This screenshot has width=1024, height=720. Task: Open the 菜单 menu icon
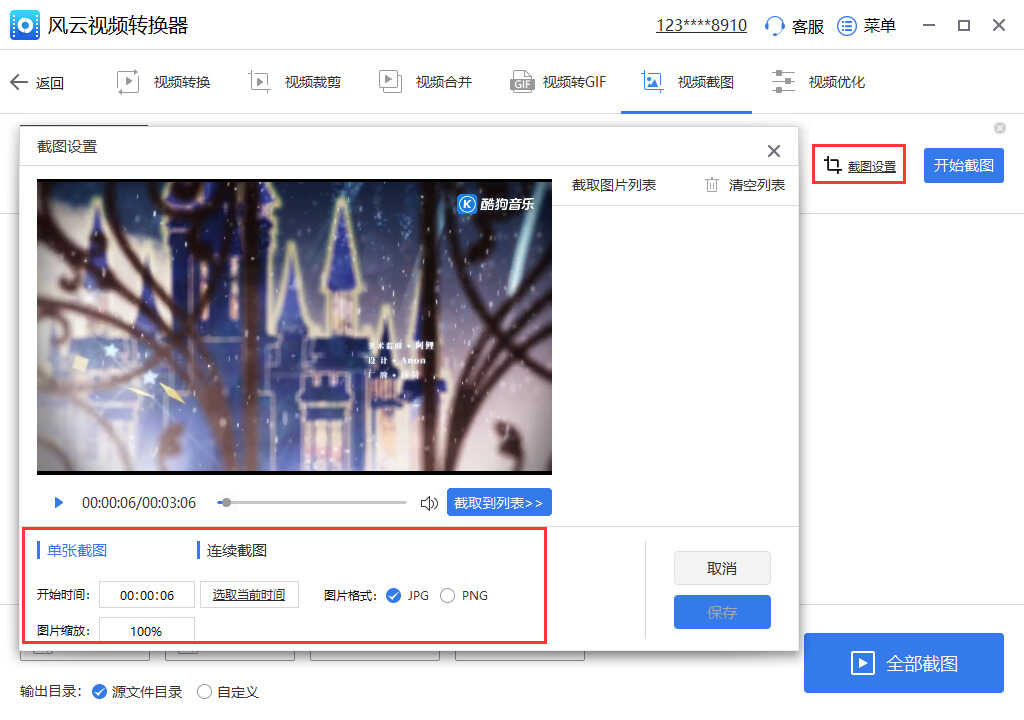(x=847, y=25)
